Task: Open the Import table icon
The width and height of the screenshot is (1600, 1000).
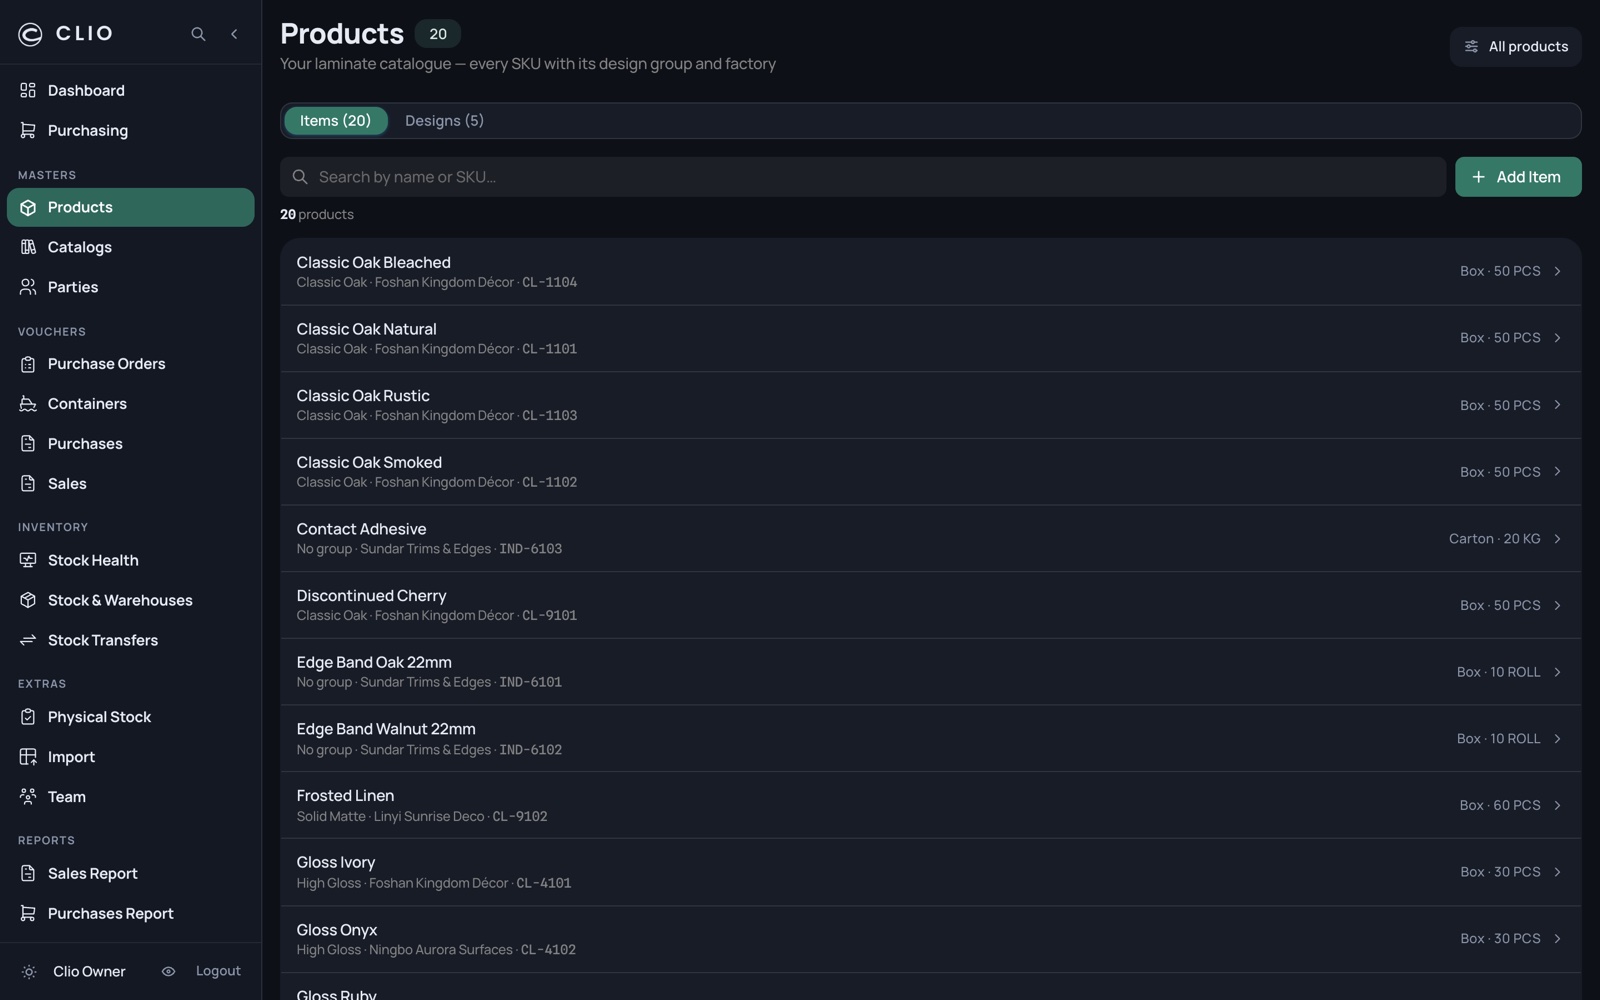Action: pos(28,758)
